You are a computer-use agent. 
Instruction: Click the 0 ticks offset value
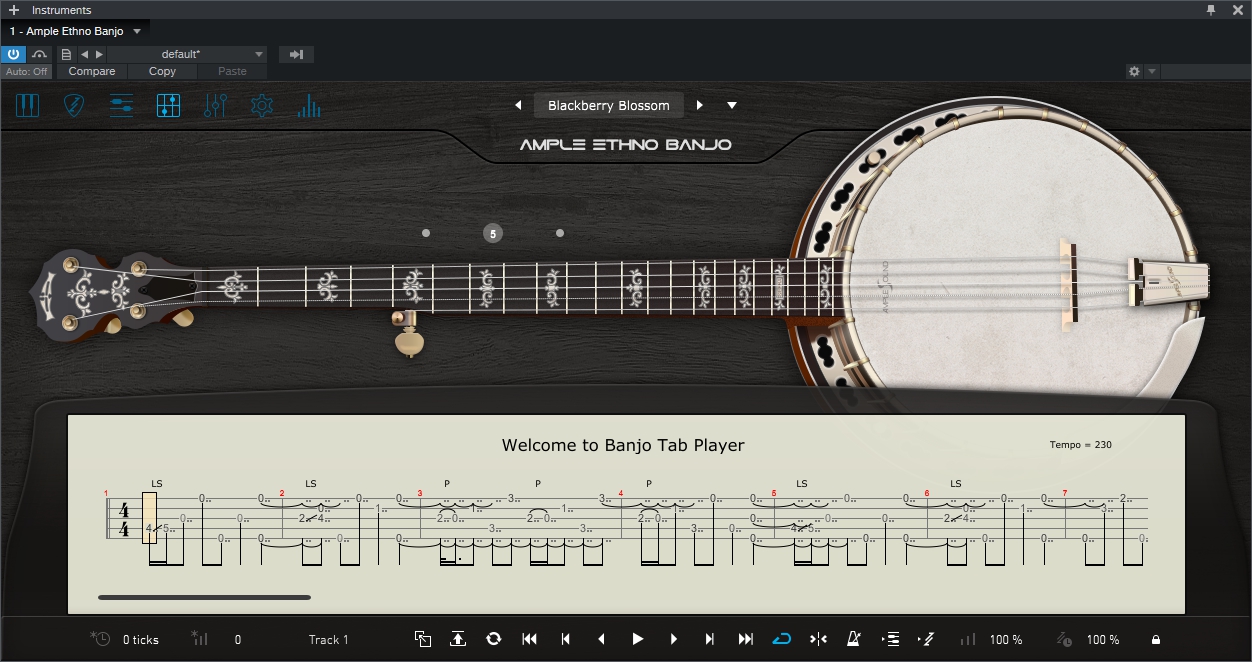141,640
